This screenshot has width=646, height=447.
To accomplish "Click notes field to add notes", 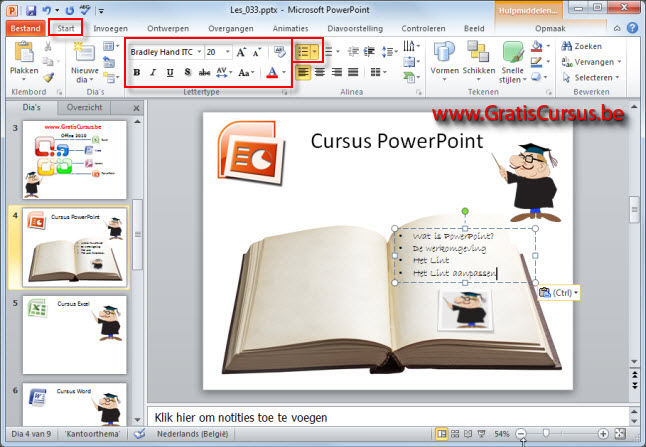I will tap(386, 417).
